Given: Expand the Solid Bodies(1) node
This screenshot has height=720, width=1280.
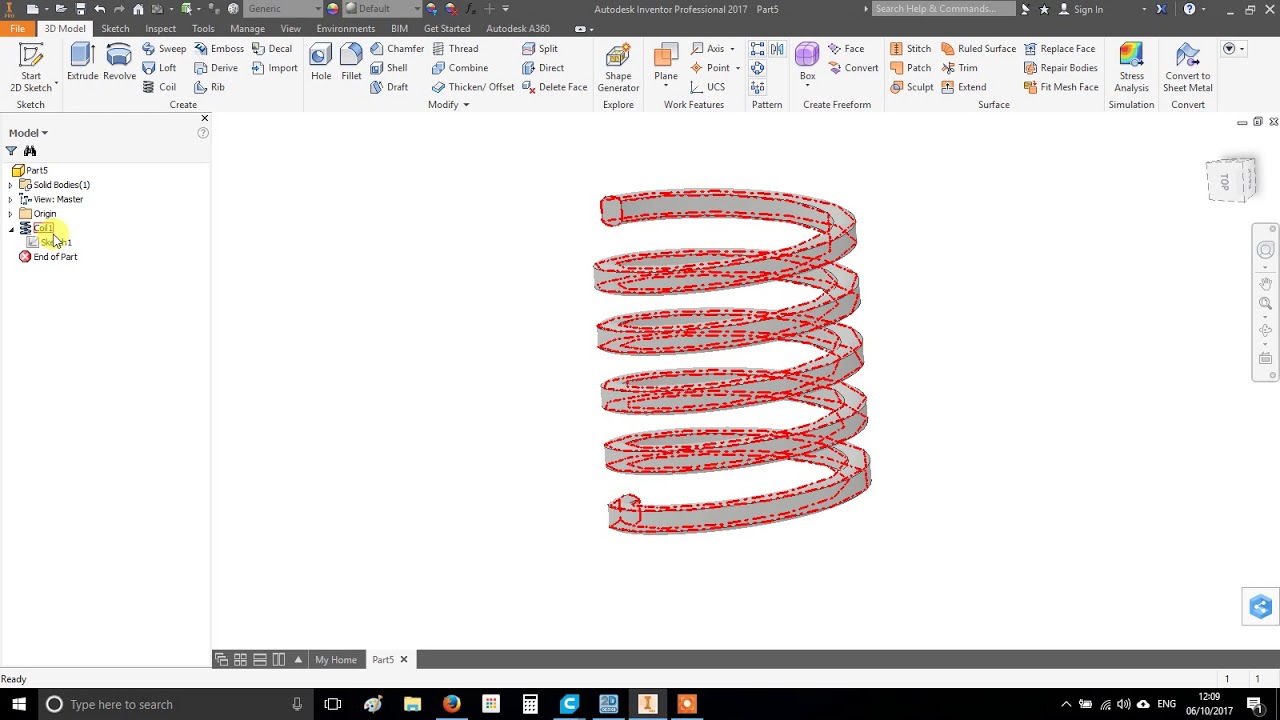Looking at the screenshot, I should [10, 185].
